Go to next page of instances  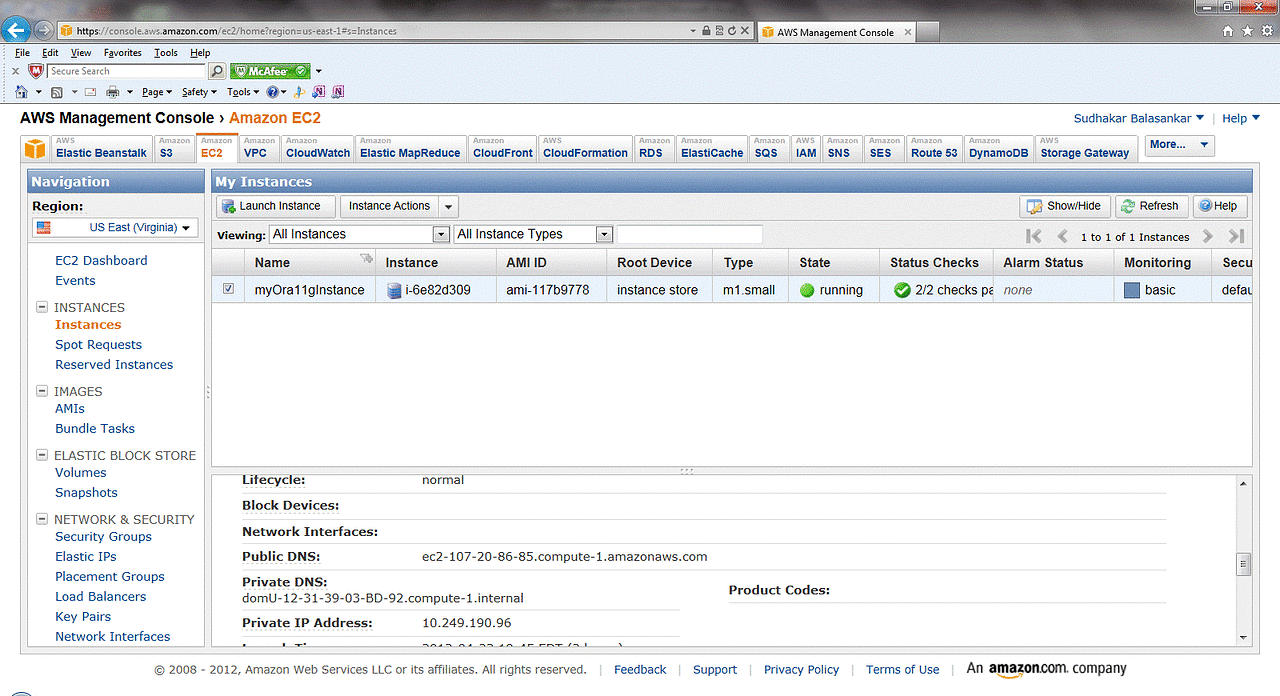tap(1208, 236)
